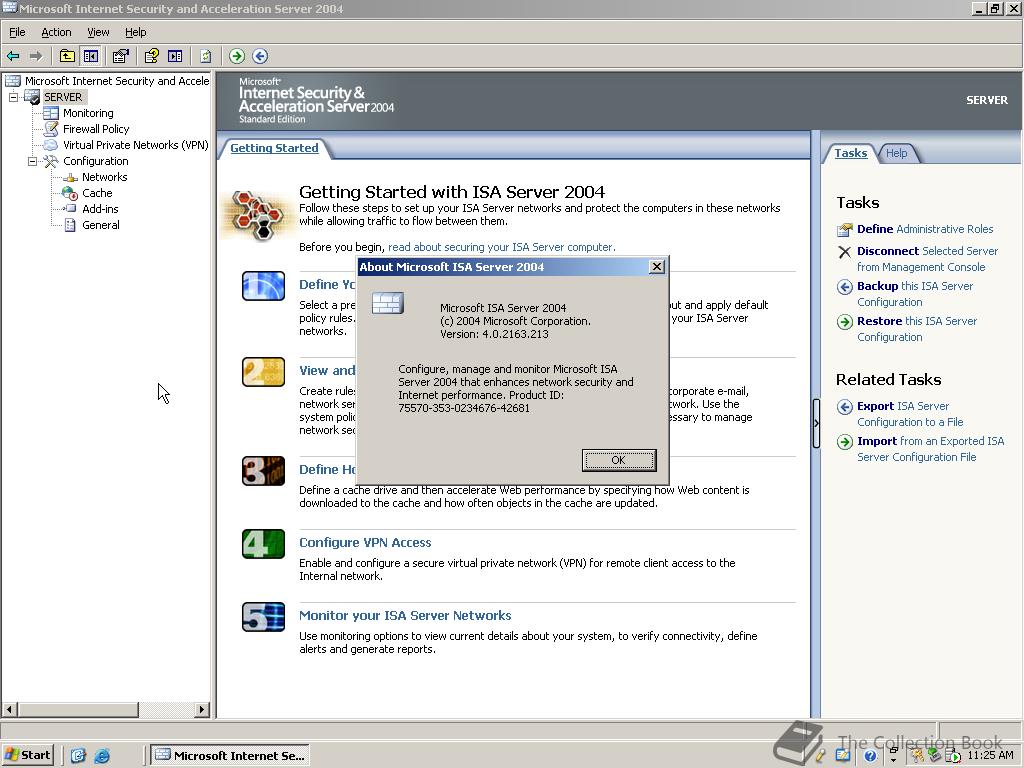Select Virtual Private Networks (VPN) node
Viewport: 1024px width, 768px height.
click(135, 145)
